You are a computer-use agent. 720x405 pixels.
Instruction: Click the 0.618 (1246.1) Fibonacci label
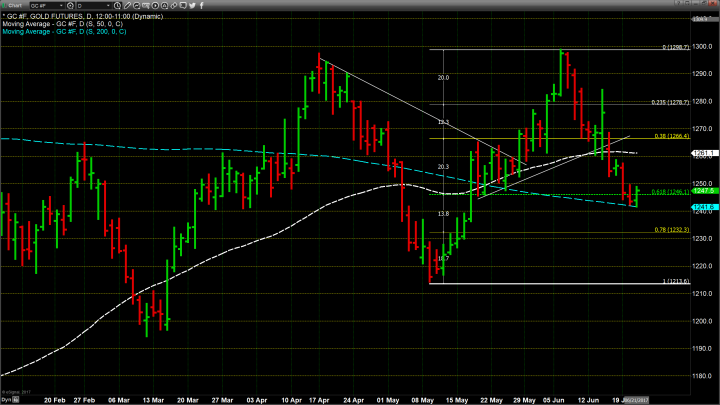pyautogui.click(x=670, y=192)
